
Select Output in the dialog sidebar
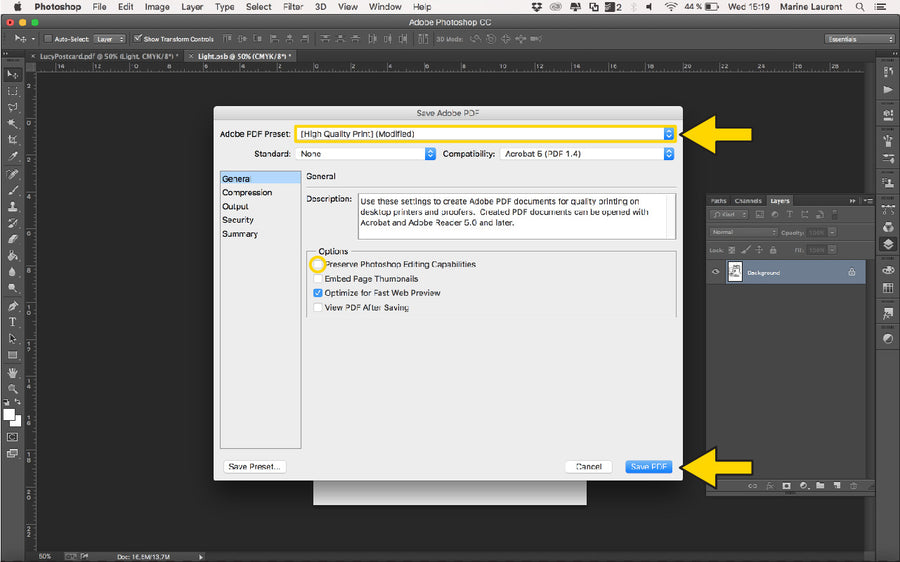pos(235,206)
